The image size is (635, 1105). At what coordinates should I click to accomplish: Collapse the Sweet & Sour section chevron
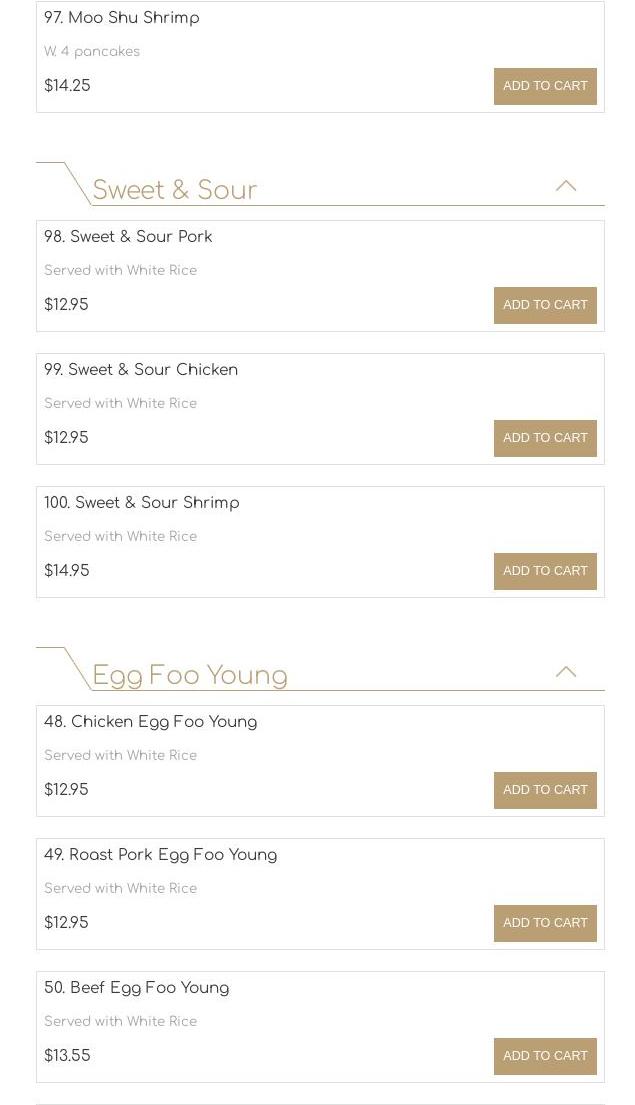[566, 186]
